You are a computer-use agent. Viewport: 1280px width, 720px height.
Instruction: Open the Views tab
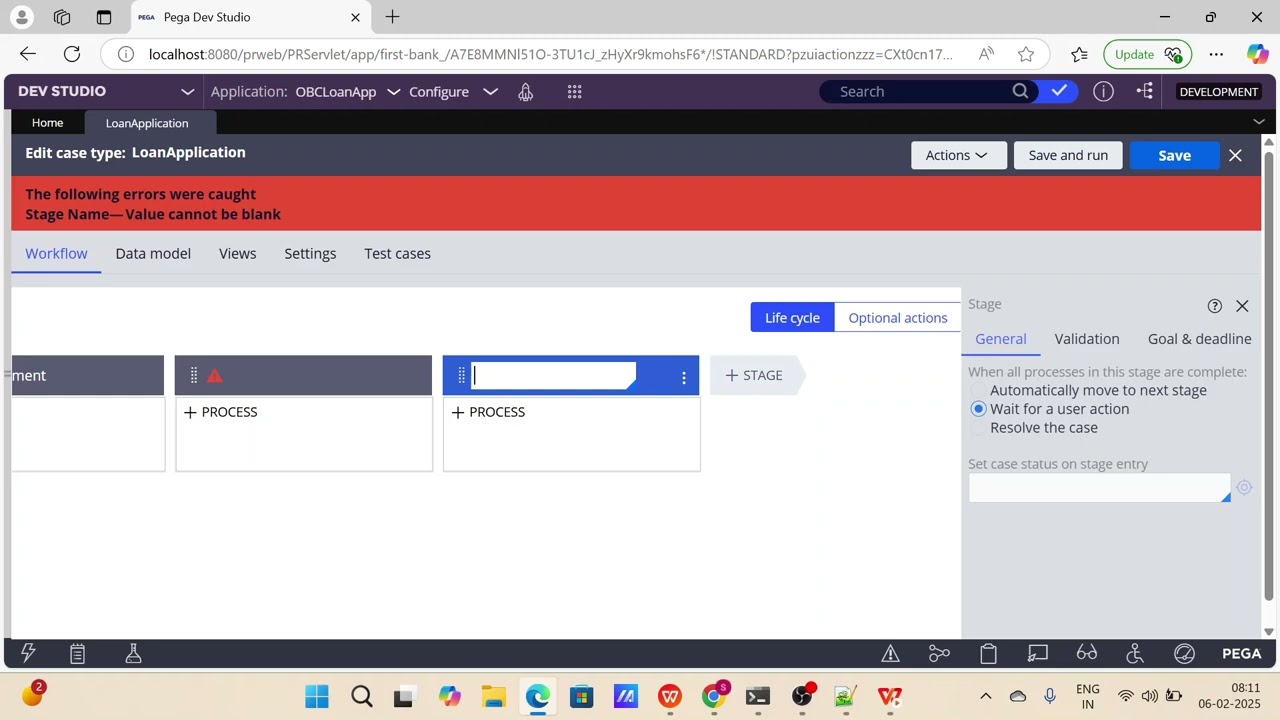point(237,254)
